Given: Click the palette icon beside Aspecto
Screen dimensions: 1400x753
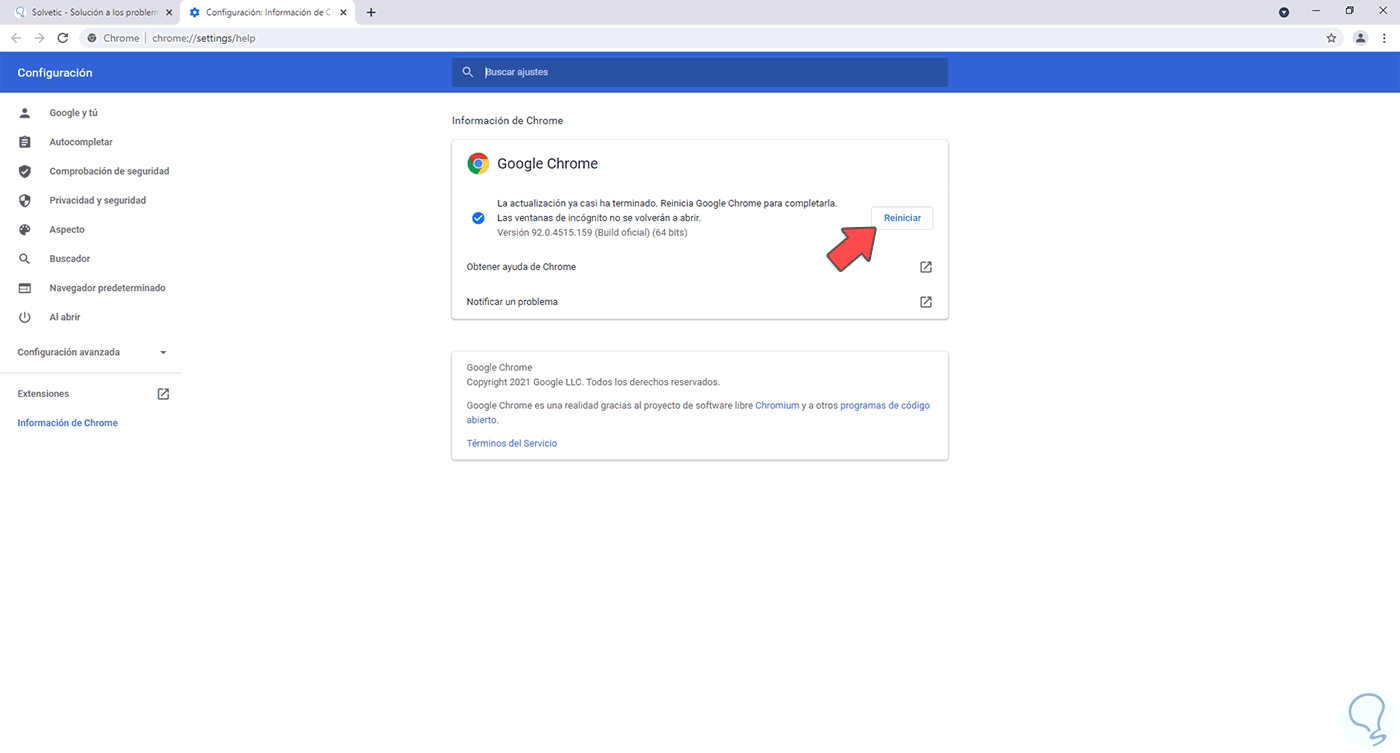Looking at the screenshot, I should [25, 229].
